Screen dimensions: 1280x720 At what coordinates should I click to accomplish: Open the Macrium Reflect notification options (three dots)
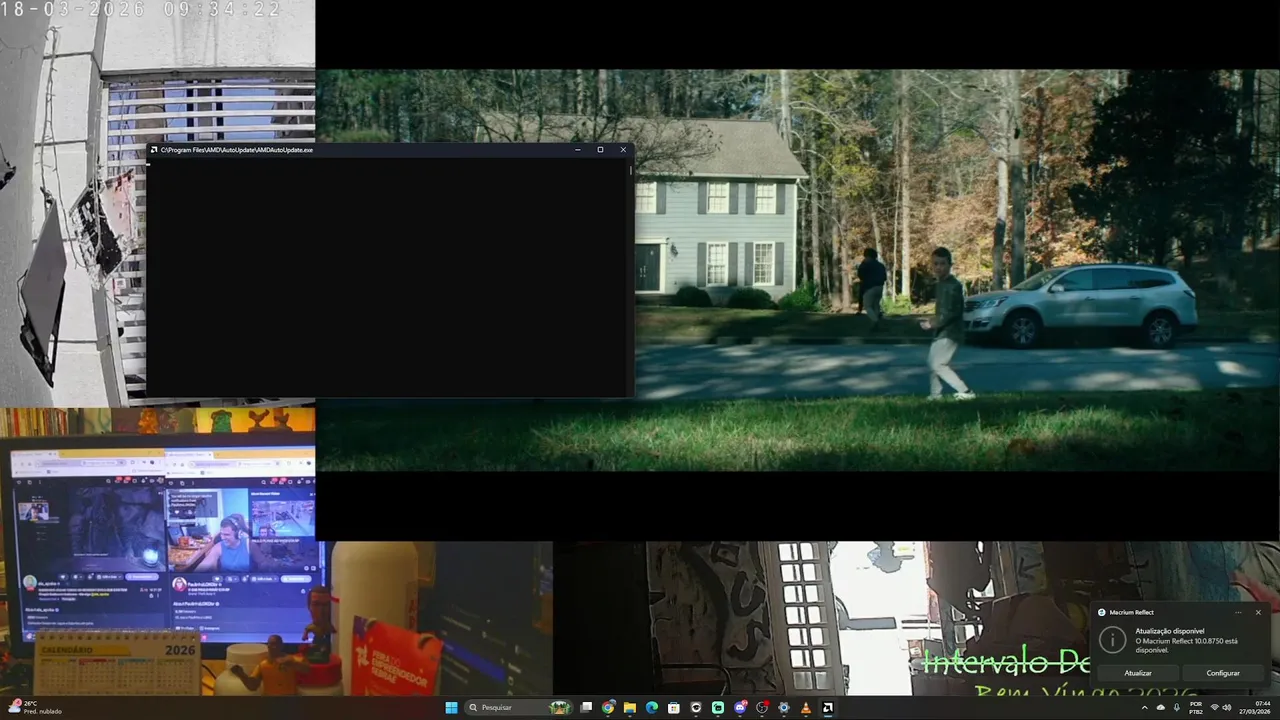(x=1238, y=612)
